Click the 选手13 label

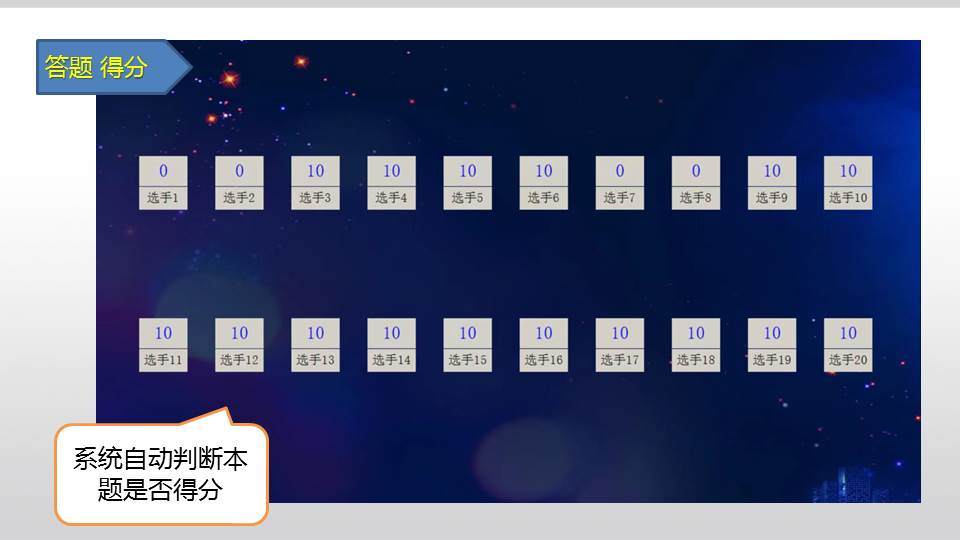315,360
